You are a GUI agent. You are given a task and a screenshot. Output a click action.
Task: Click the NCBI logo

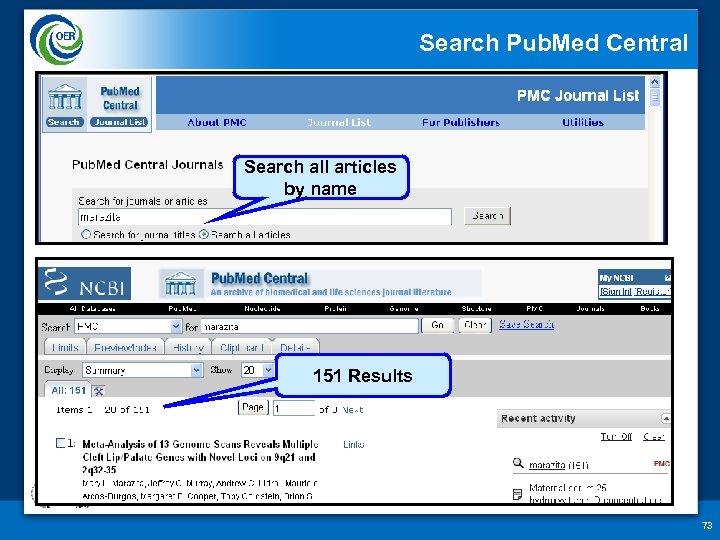[84, 283]
